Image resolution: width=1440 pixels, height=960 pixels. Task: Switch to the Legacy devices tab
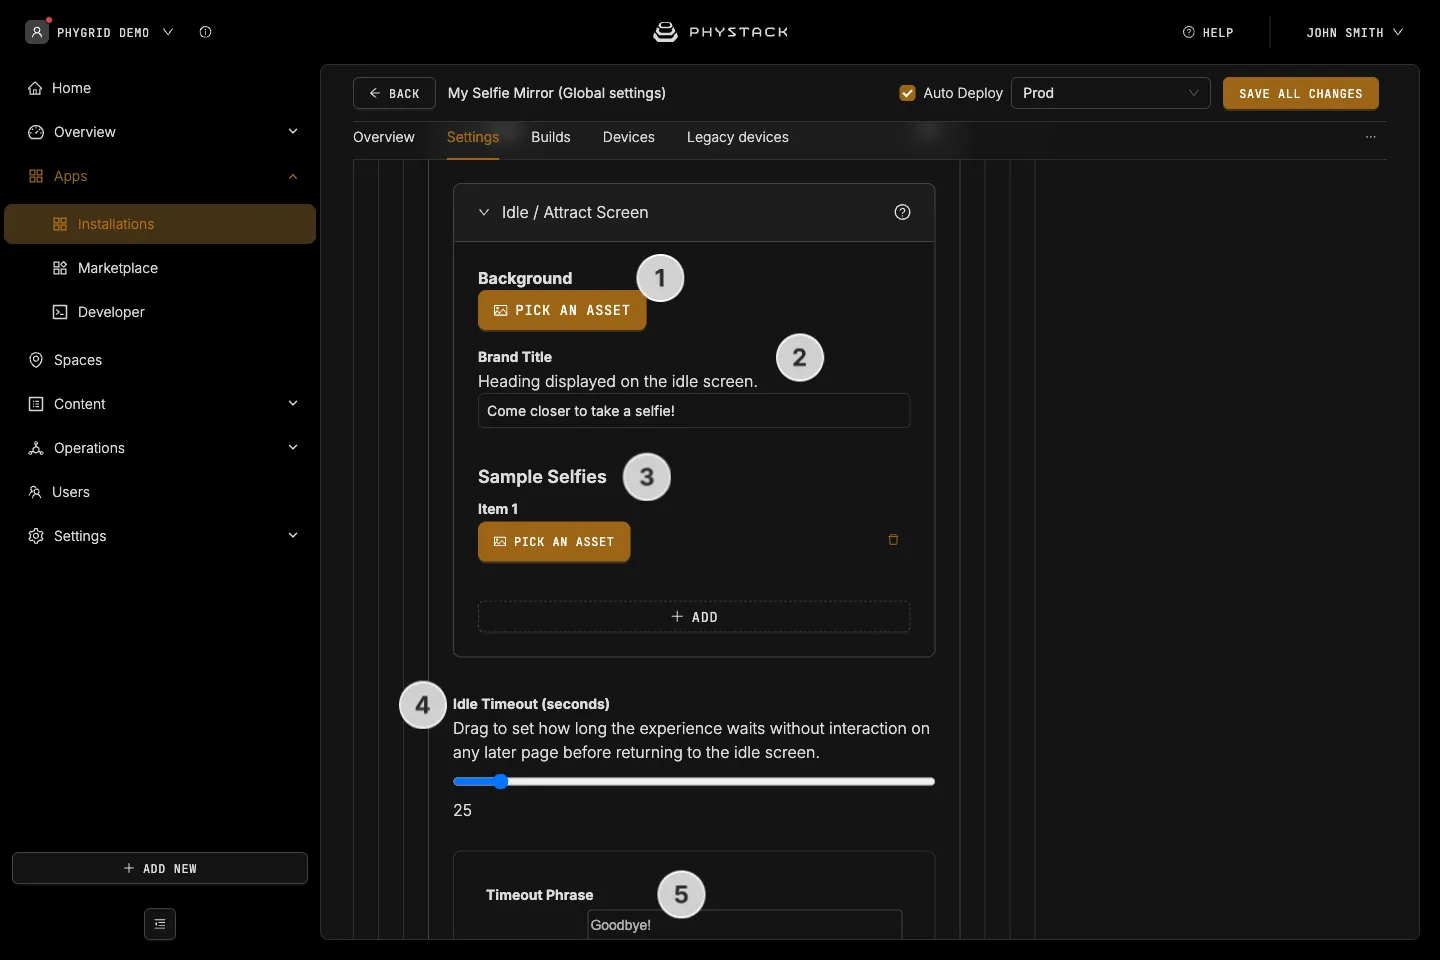[x=738, y=137]
